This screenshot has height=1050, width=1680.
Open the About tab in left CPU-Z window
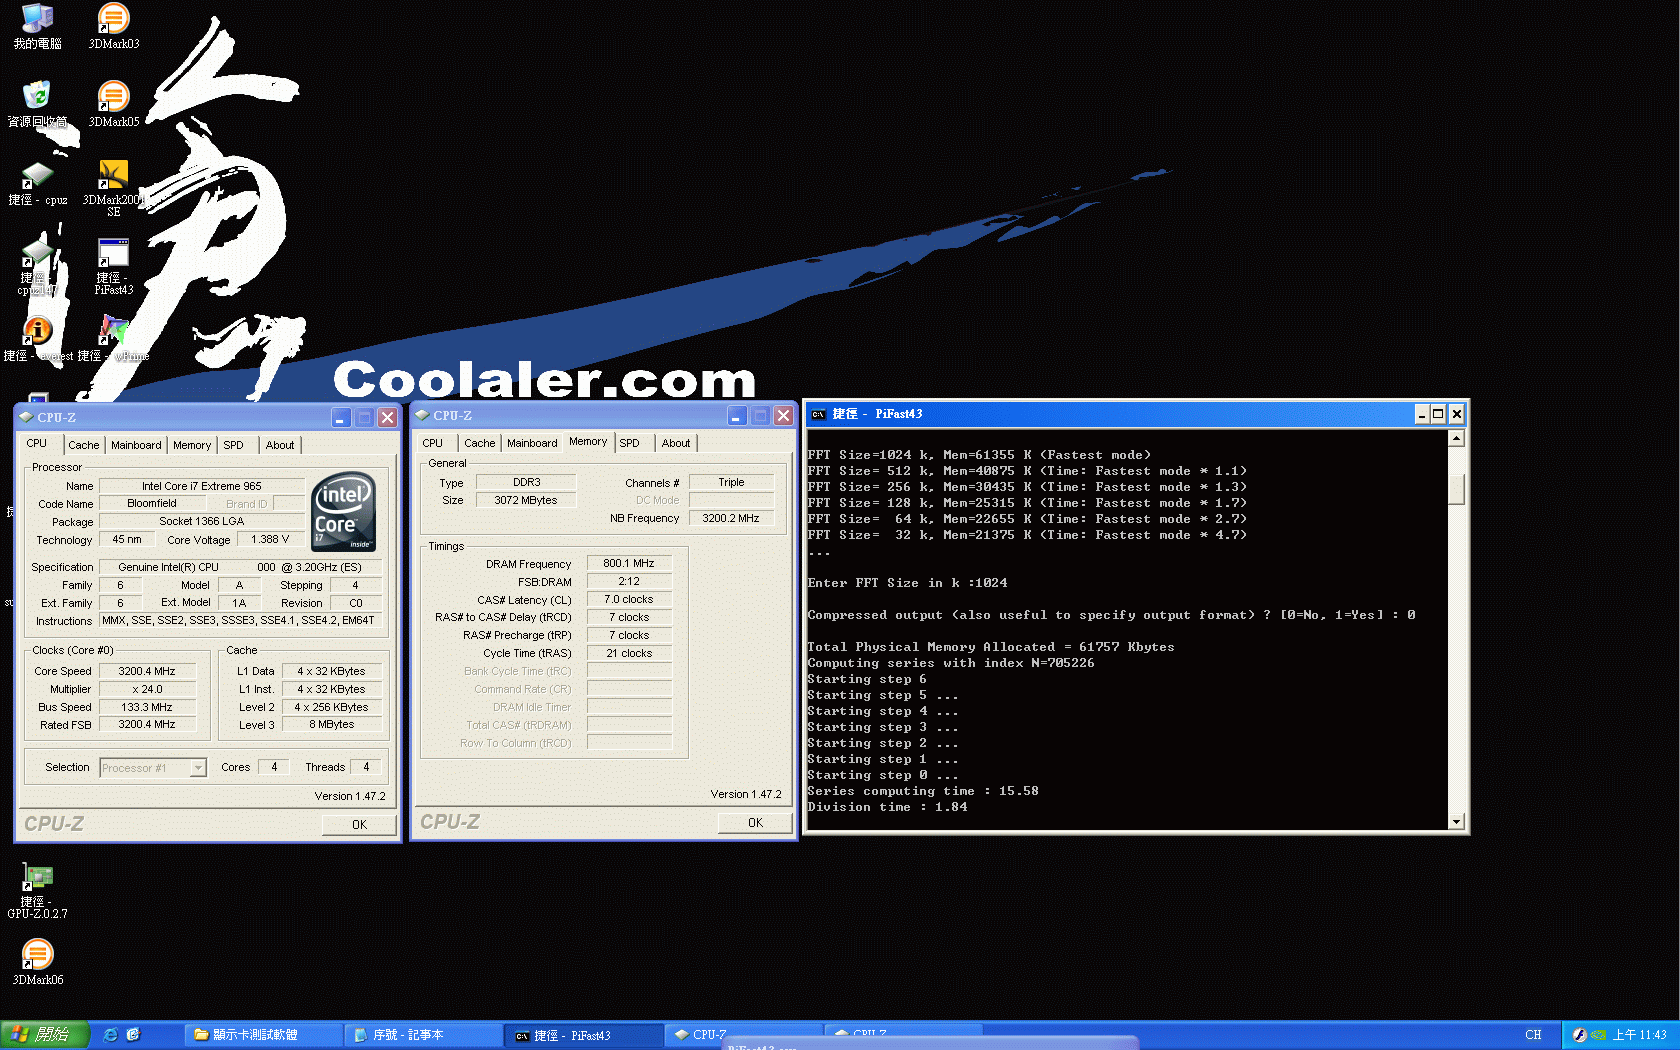(x=280, y=445)
